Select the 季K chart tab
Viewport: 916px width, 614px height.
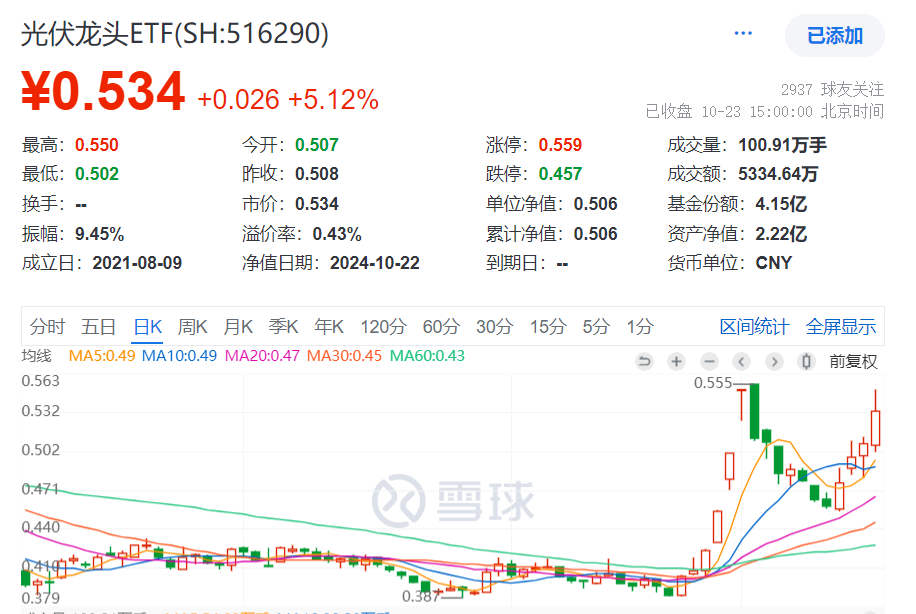tap(284, 327)
